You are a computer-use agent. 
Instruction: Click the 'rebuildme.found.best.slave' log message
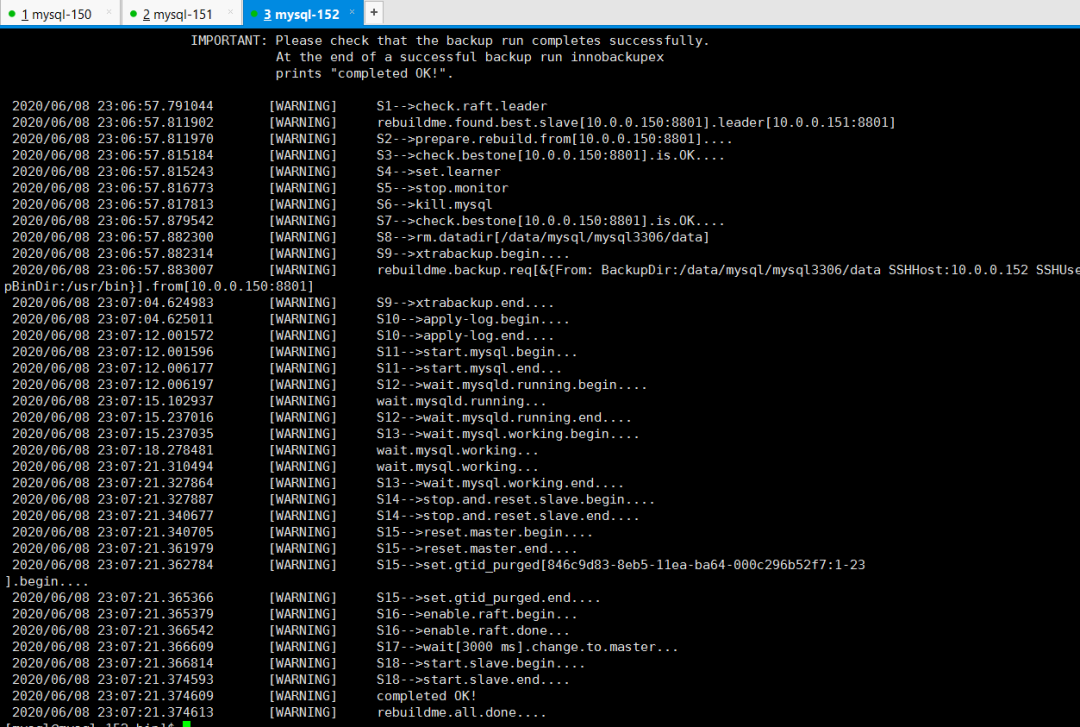coord(636,123)
